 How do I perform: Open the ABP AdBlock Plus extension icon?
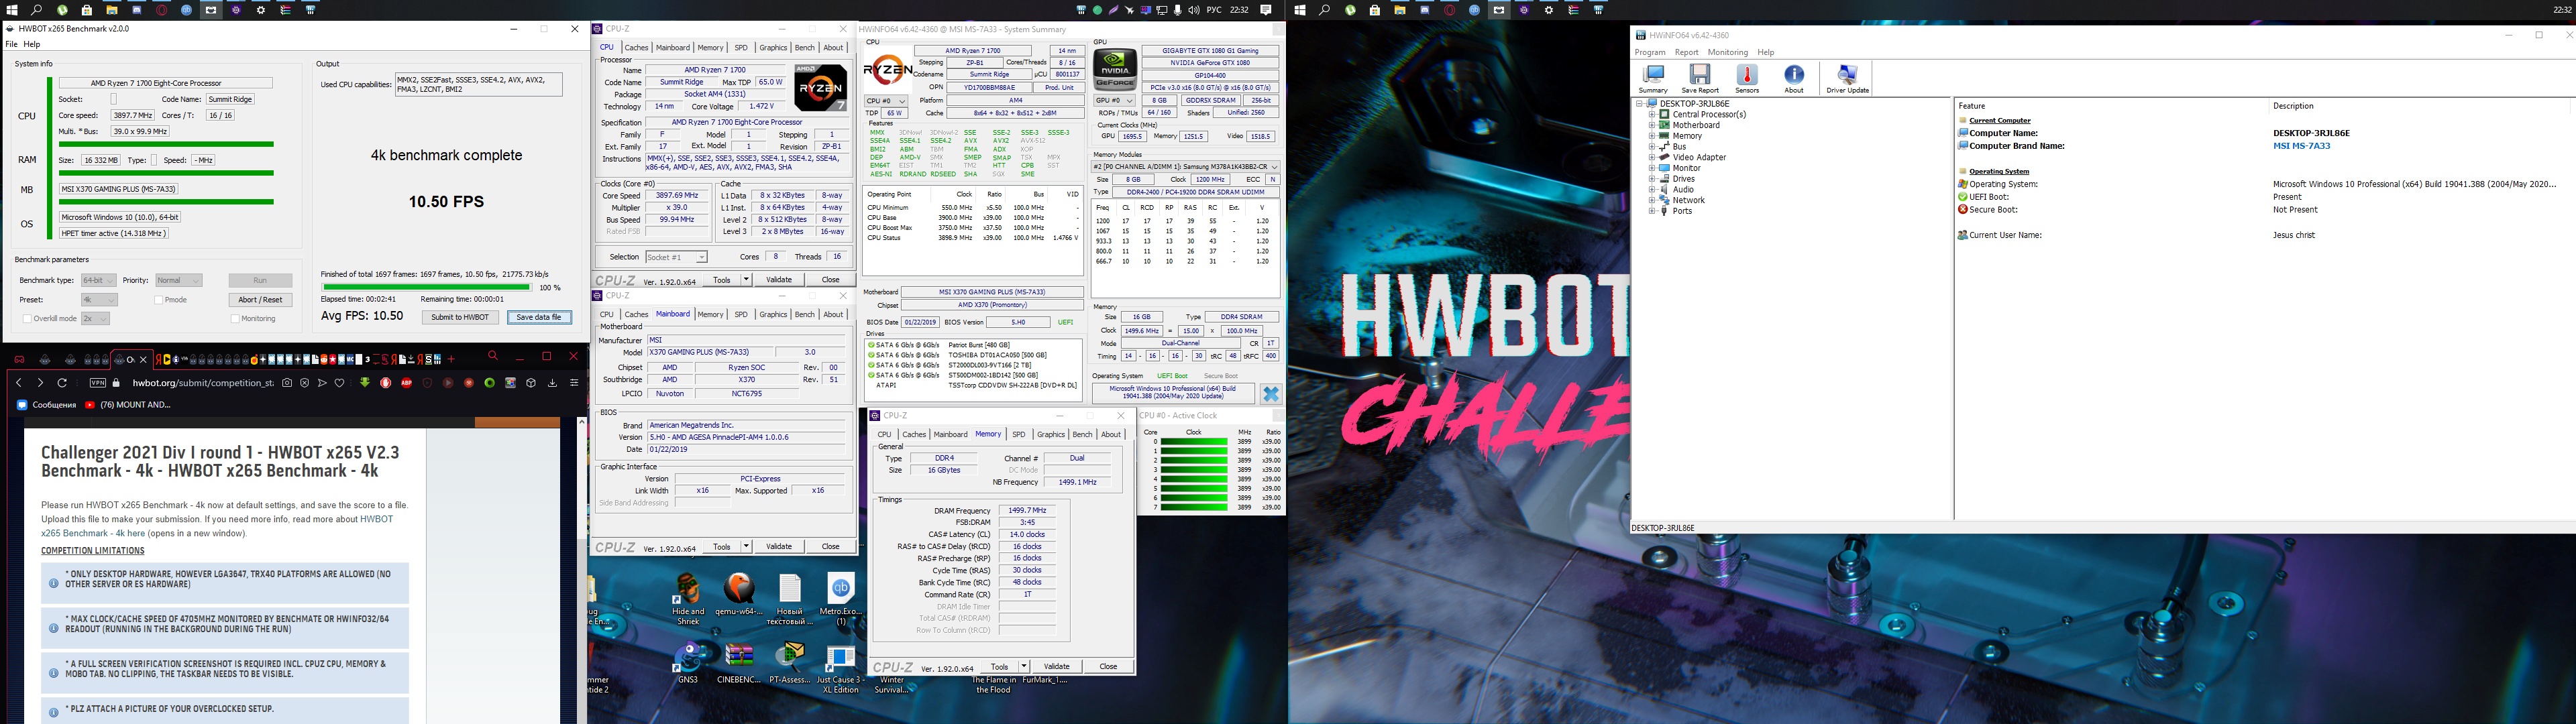coord(406,383)
